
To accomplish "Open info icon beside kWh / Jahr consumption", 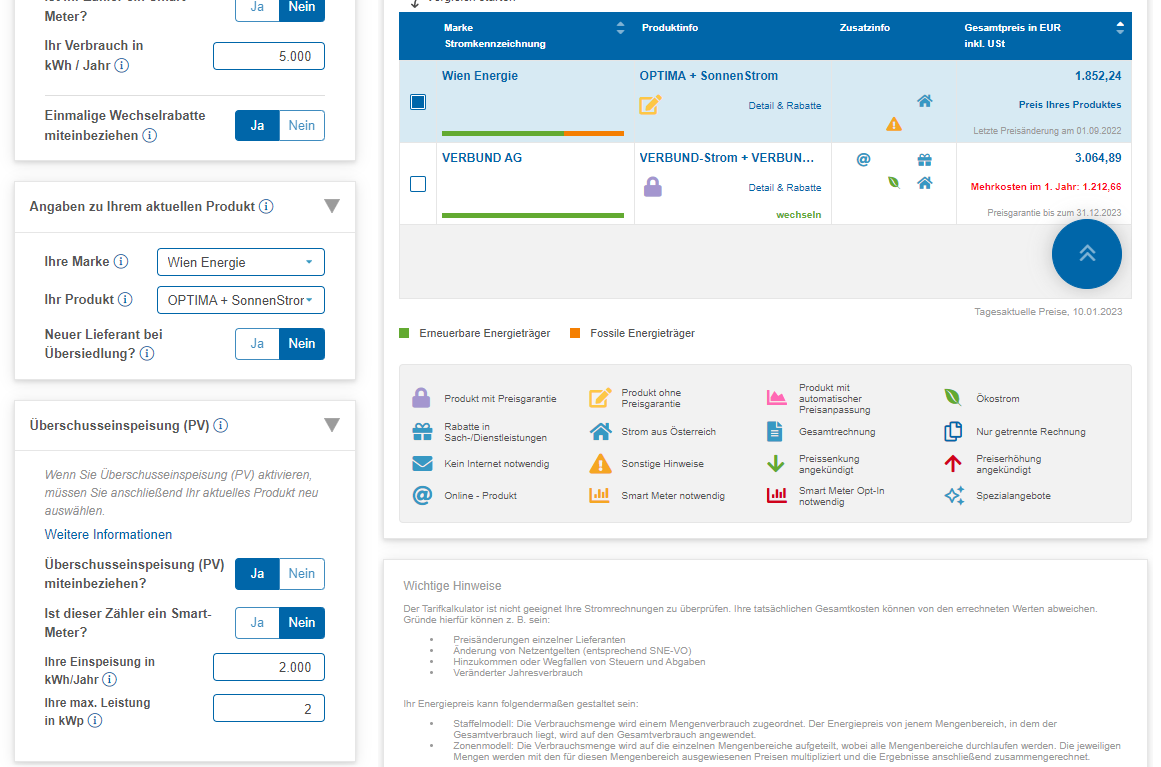I will click(121, 66).
